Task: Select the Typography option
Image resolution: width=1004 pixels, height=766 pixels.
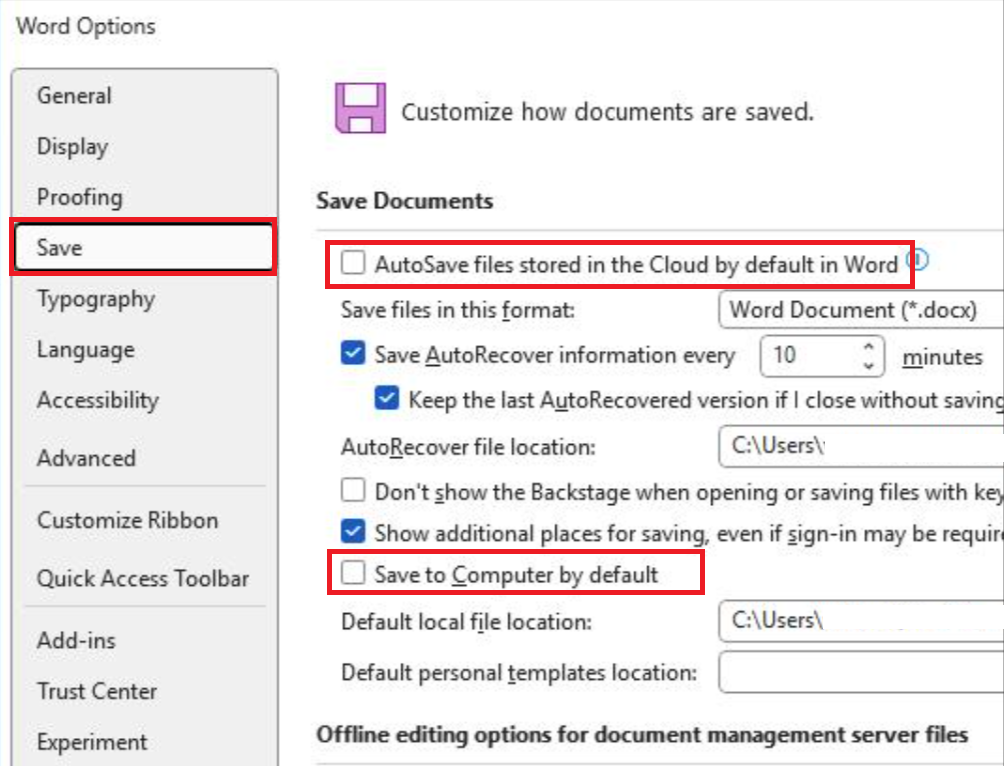Action: pyautogui.click(x=95, y=299)
